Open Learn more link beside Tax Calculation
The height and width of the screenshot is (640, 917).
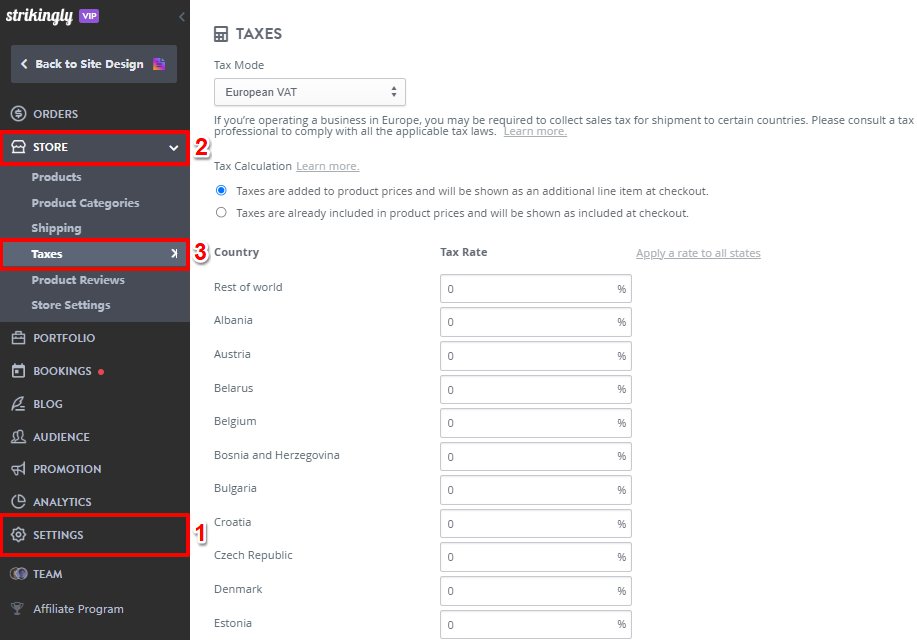(328, 166)
